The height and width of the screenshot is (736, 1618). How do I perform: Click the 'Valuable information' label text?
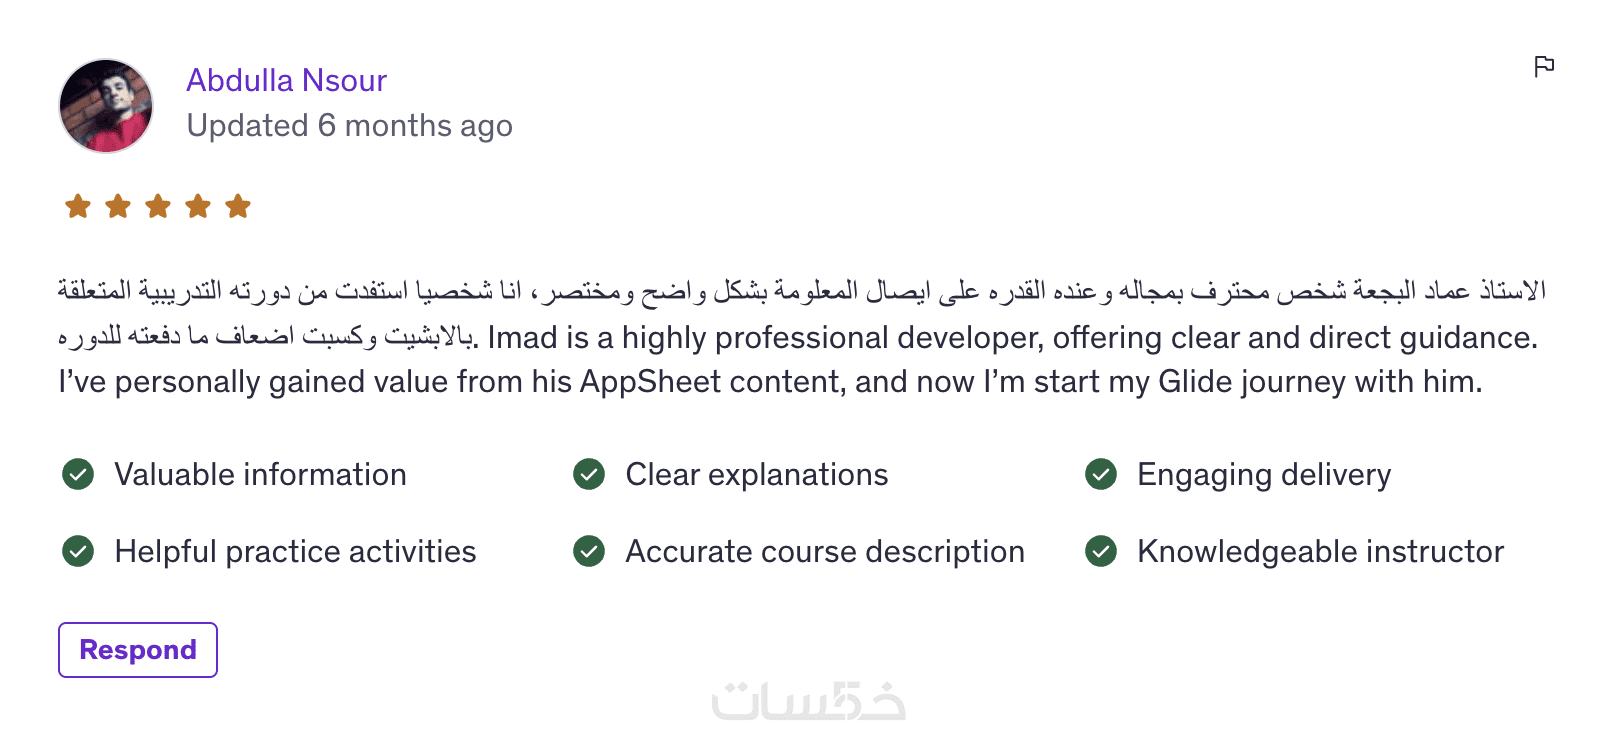(x=260, y=474)
